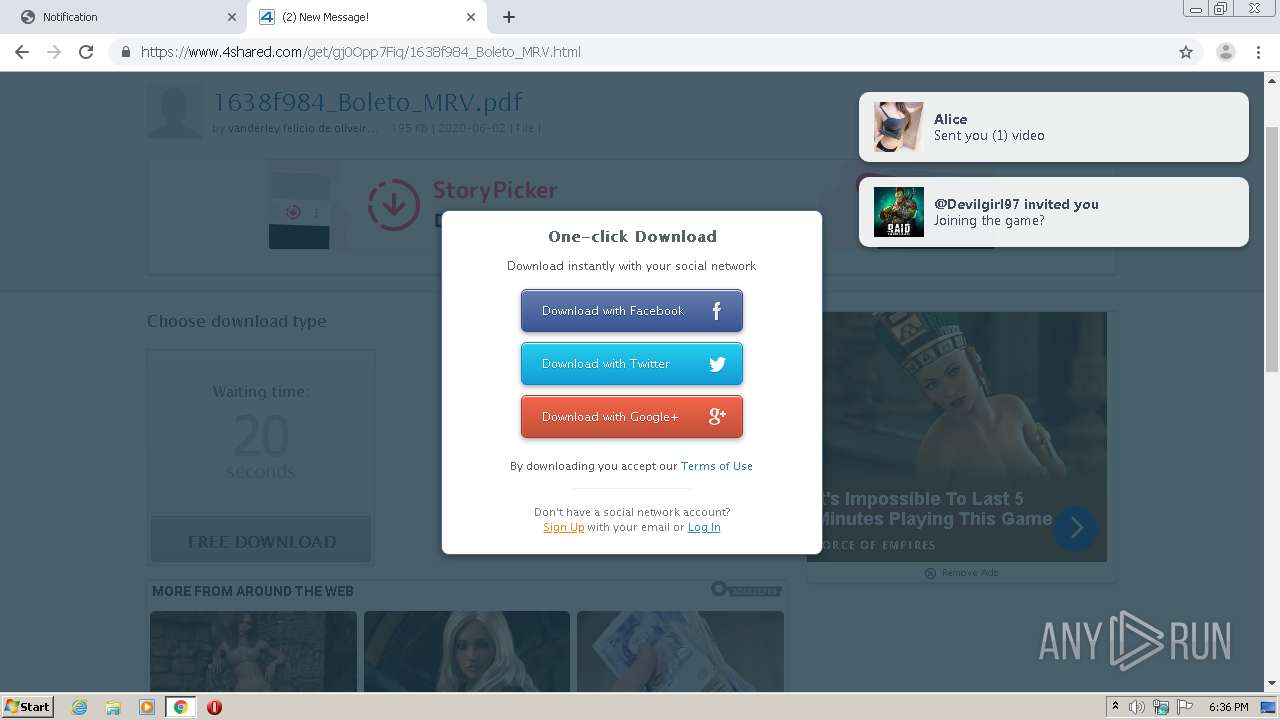Open the red Opera taskbar icon
The image size is (1280, 720).
point(214,707)
